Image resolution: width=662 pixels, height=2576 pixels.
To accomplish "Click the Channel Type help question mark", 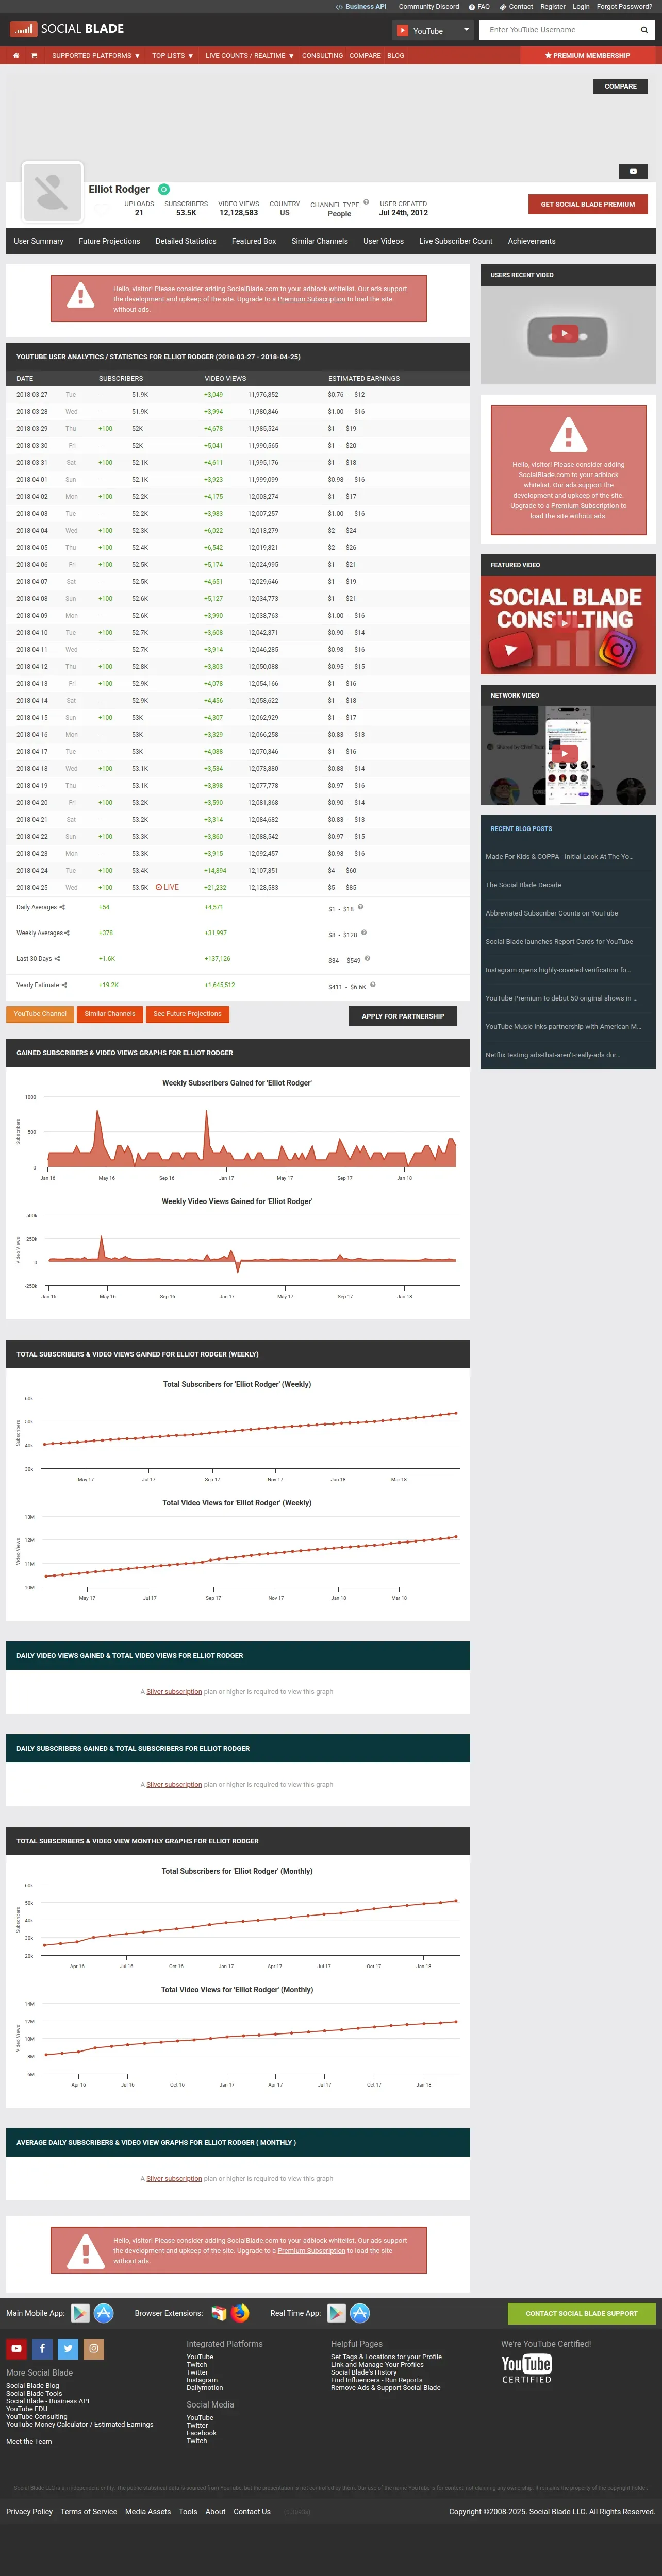I will click(x=366, y=202).
